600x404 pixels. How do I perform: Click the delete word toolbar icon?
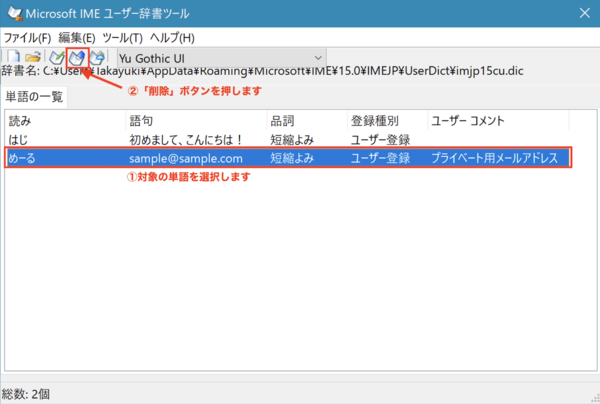[77, 58]
